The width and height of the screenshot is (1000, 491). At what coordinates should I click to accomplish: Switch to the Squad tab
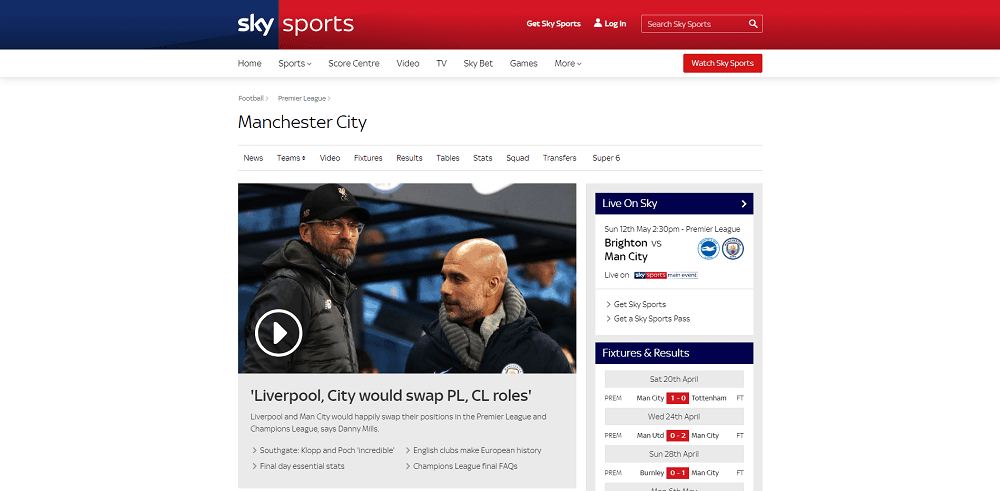pos(518,158)
